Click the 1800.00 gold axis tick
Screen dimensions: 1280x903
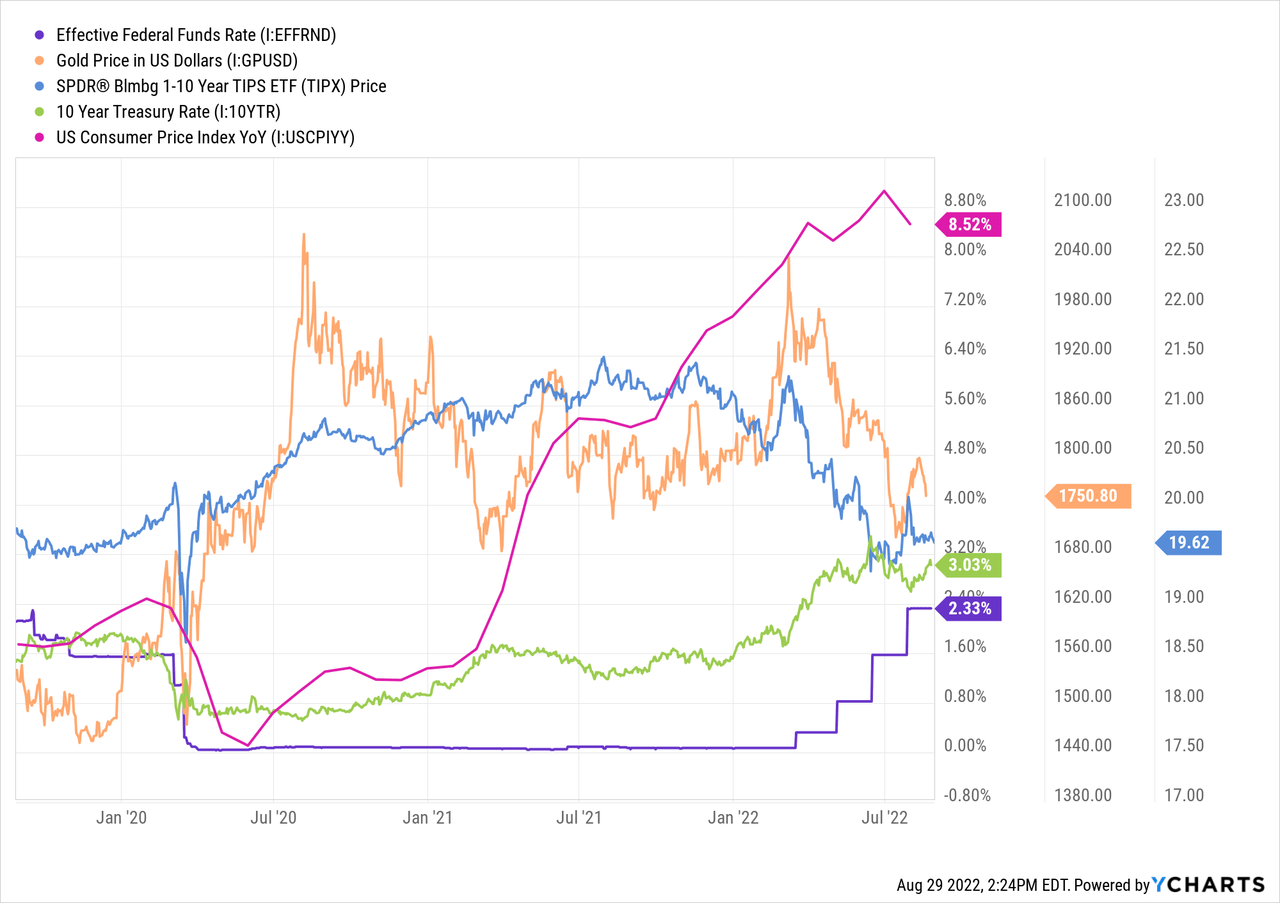[1083, 448]
